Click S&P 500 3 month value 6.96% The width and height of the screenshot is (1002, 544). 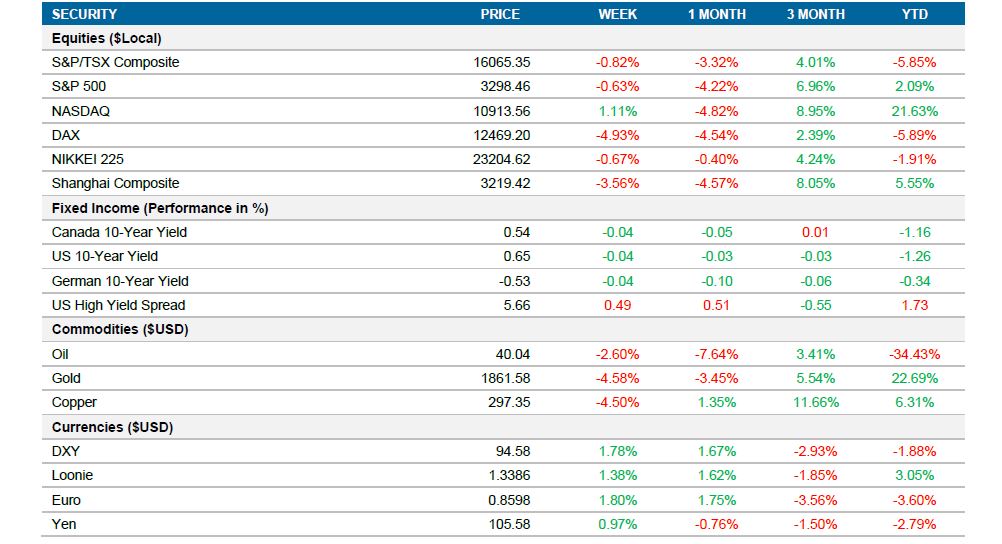[815, 86]
